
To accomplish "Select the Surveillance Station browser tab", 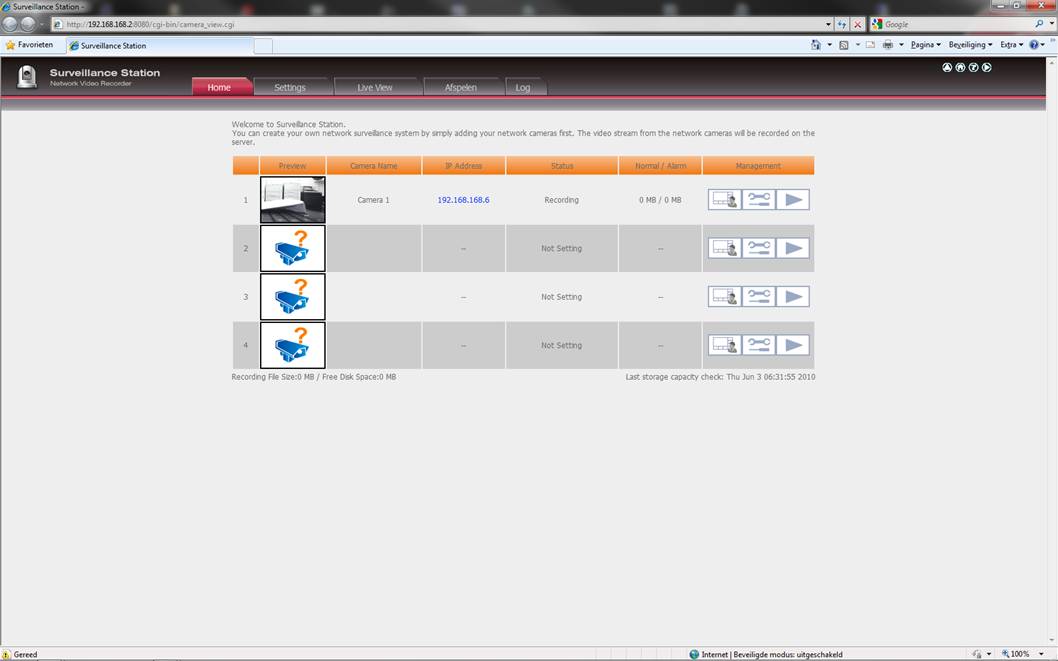I will pos(160,46).
